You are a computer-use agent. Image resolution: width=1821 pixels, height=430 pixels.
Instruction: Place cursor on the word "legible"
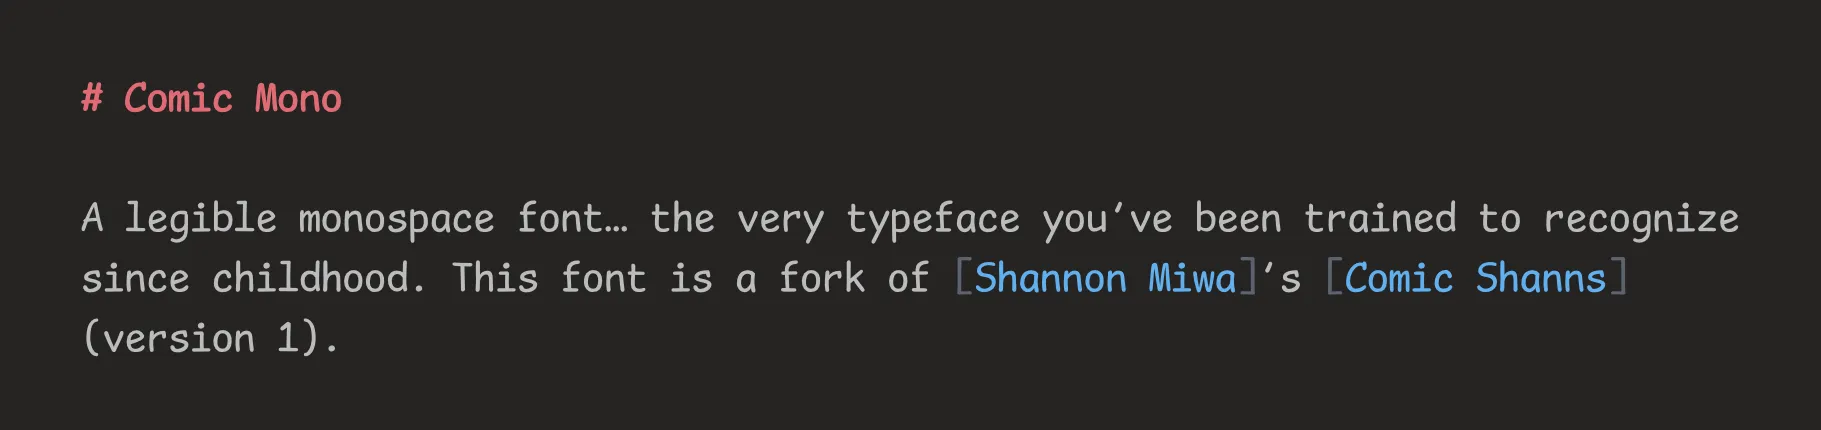coord(200,219)
